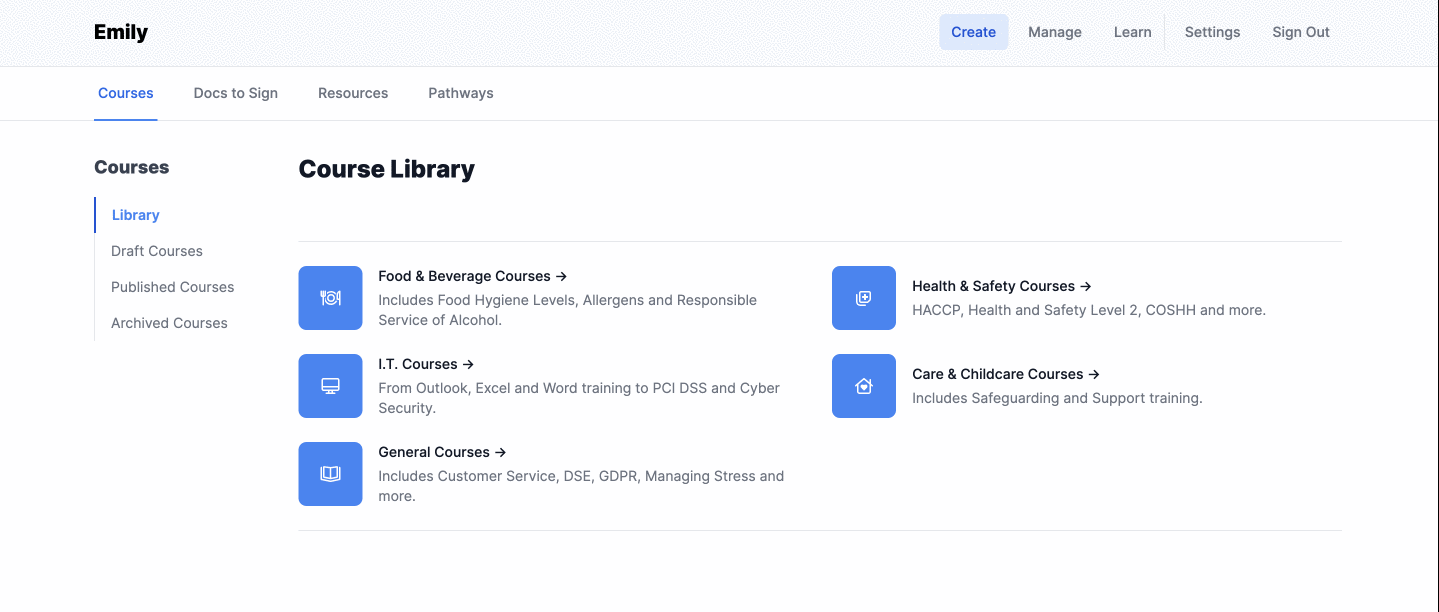Open Draft Courses in sidebar
Viewport: 1439px width, 612px height.
click(x=157, y=251)
